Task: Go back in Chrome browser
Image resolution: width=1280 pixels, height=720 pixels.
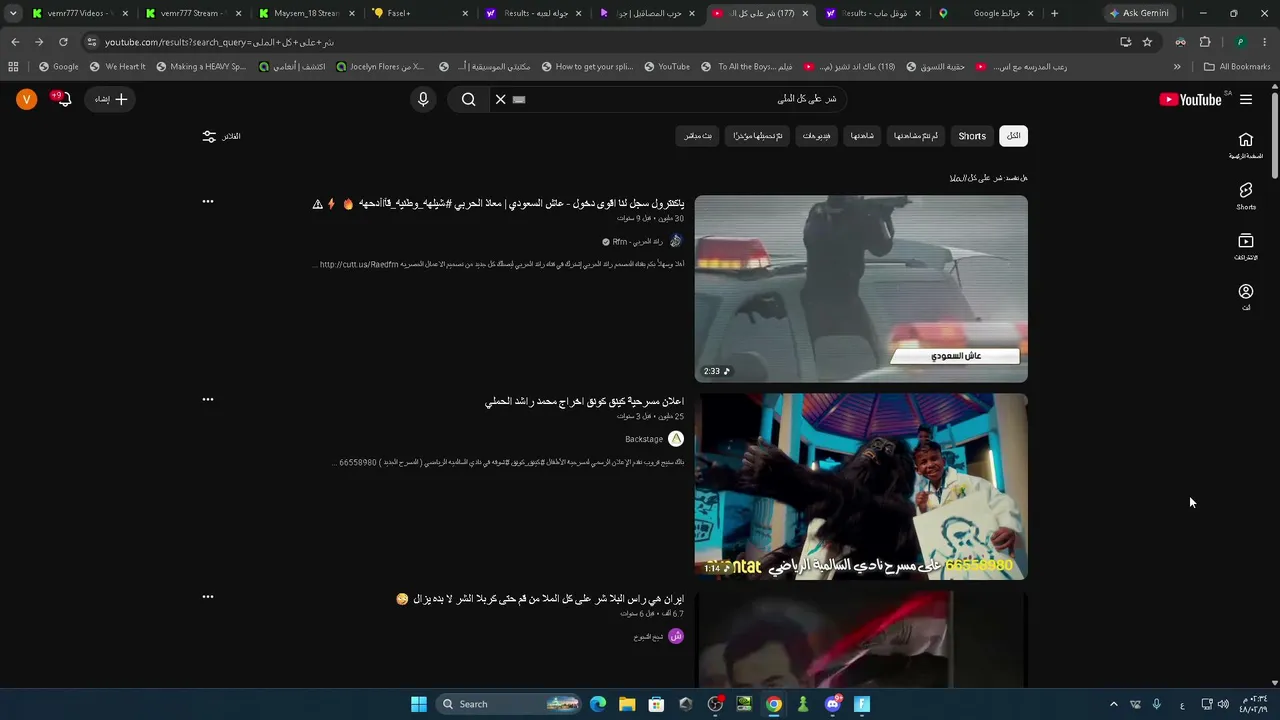Action: [15, 42]
